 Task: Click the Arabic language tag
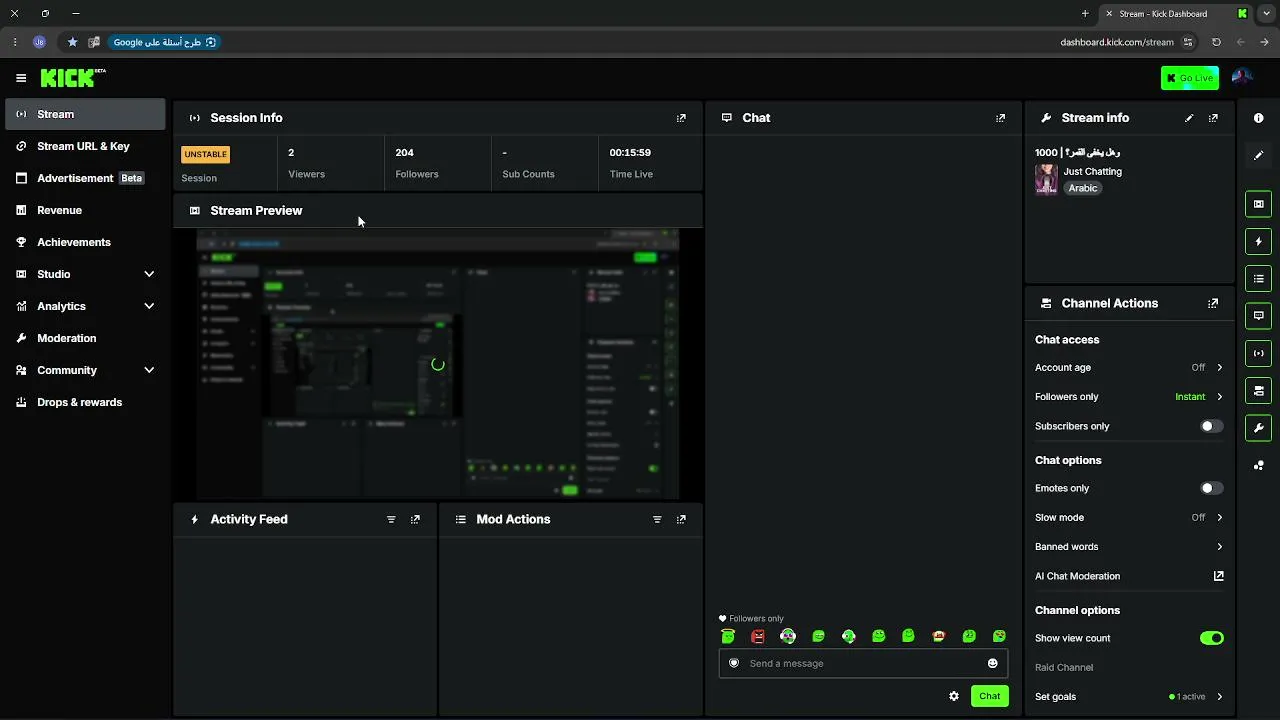[1082, 188]
